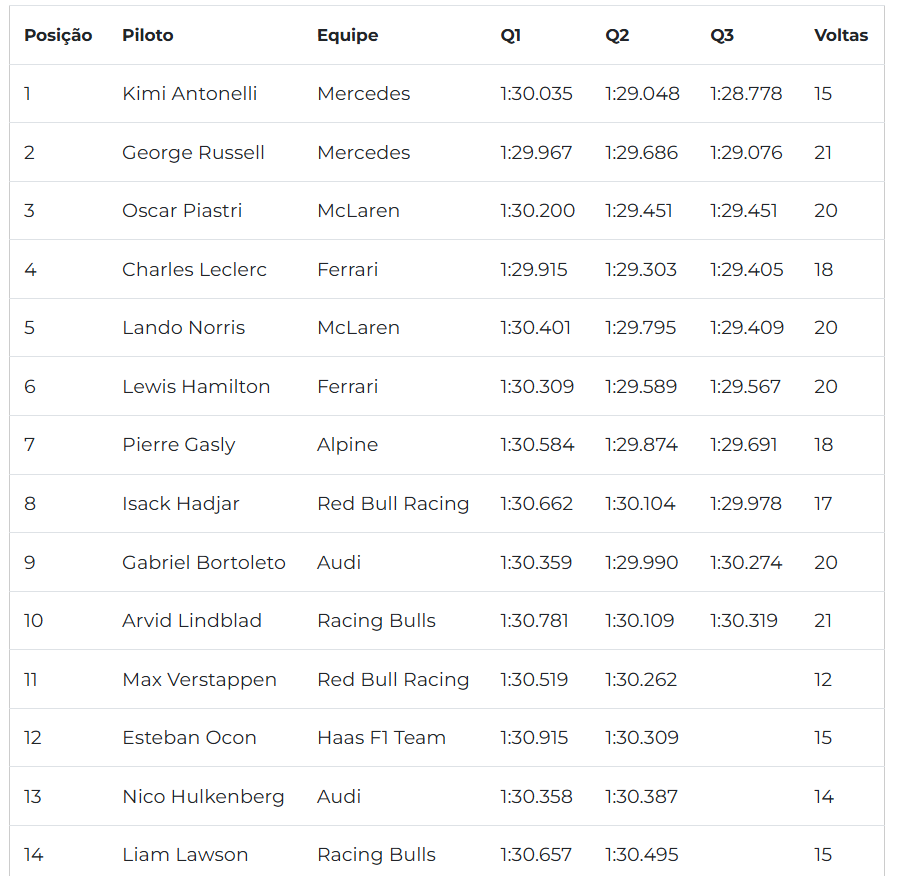Viewport: 903px width, 876px height.
Task: Click the Equipe column header
Action: (x=347, y=35)
